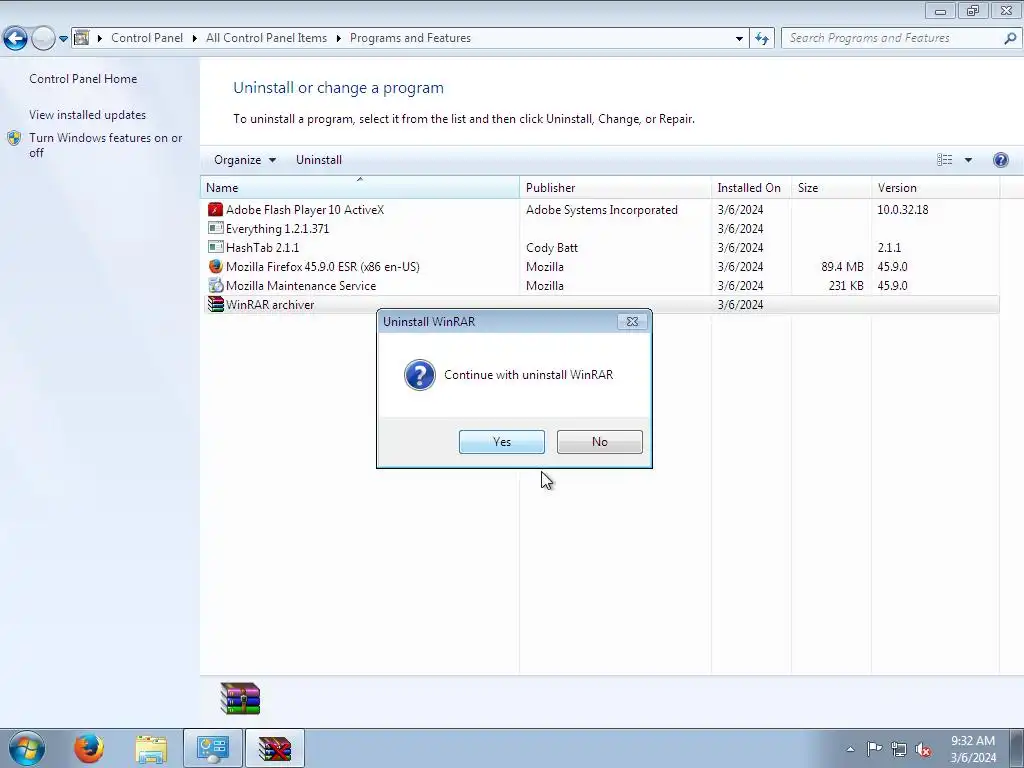Image resolution: width=1024 pixels, height=768 pixels.
Task: Sort by the Installed On column header
Action: (751, 187)
